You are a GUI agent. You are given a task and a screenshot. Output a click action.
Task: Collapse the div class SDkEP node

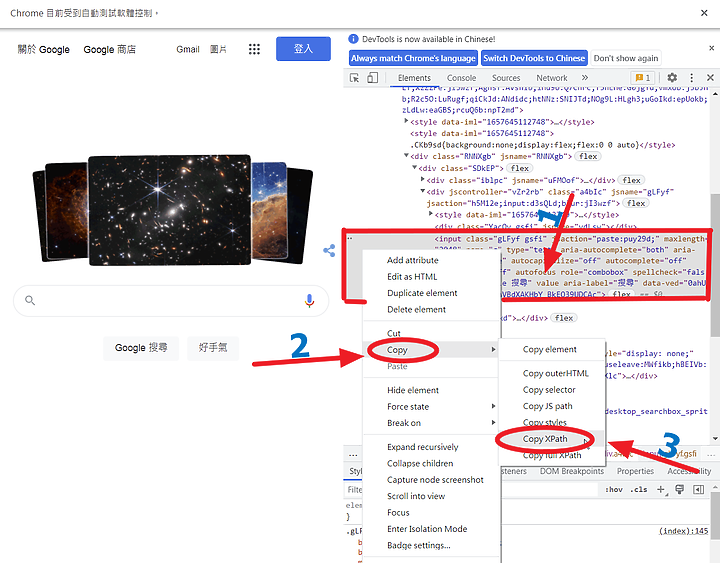click(414, 168)
